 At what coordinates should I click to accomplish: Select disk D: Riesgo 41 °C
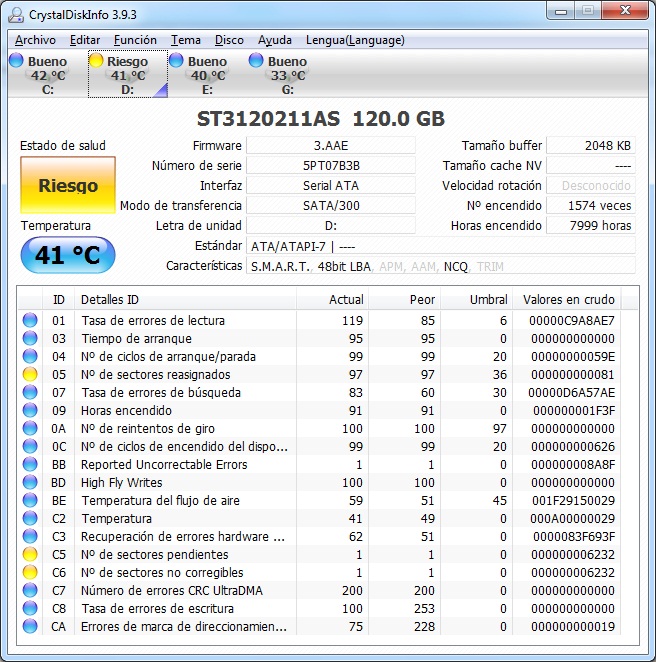(x=127, y=74)
